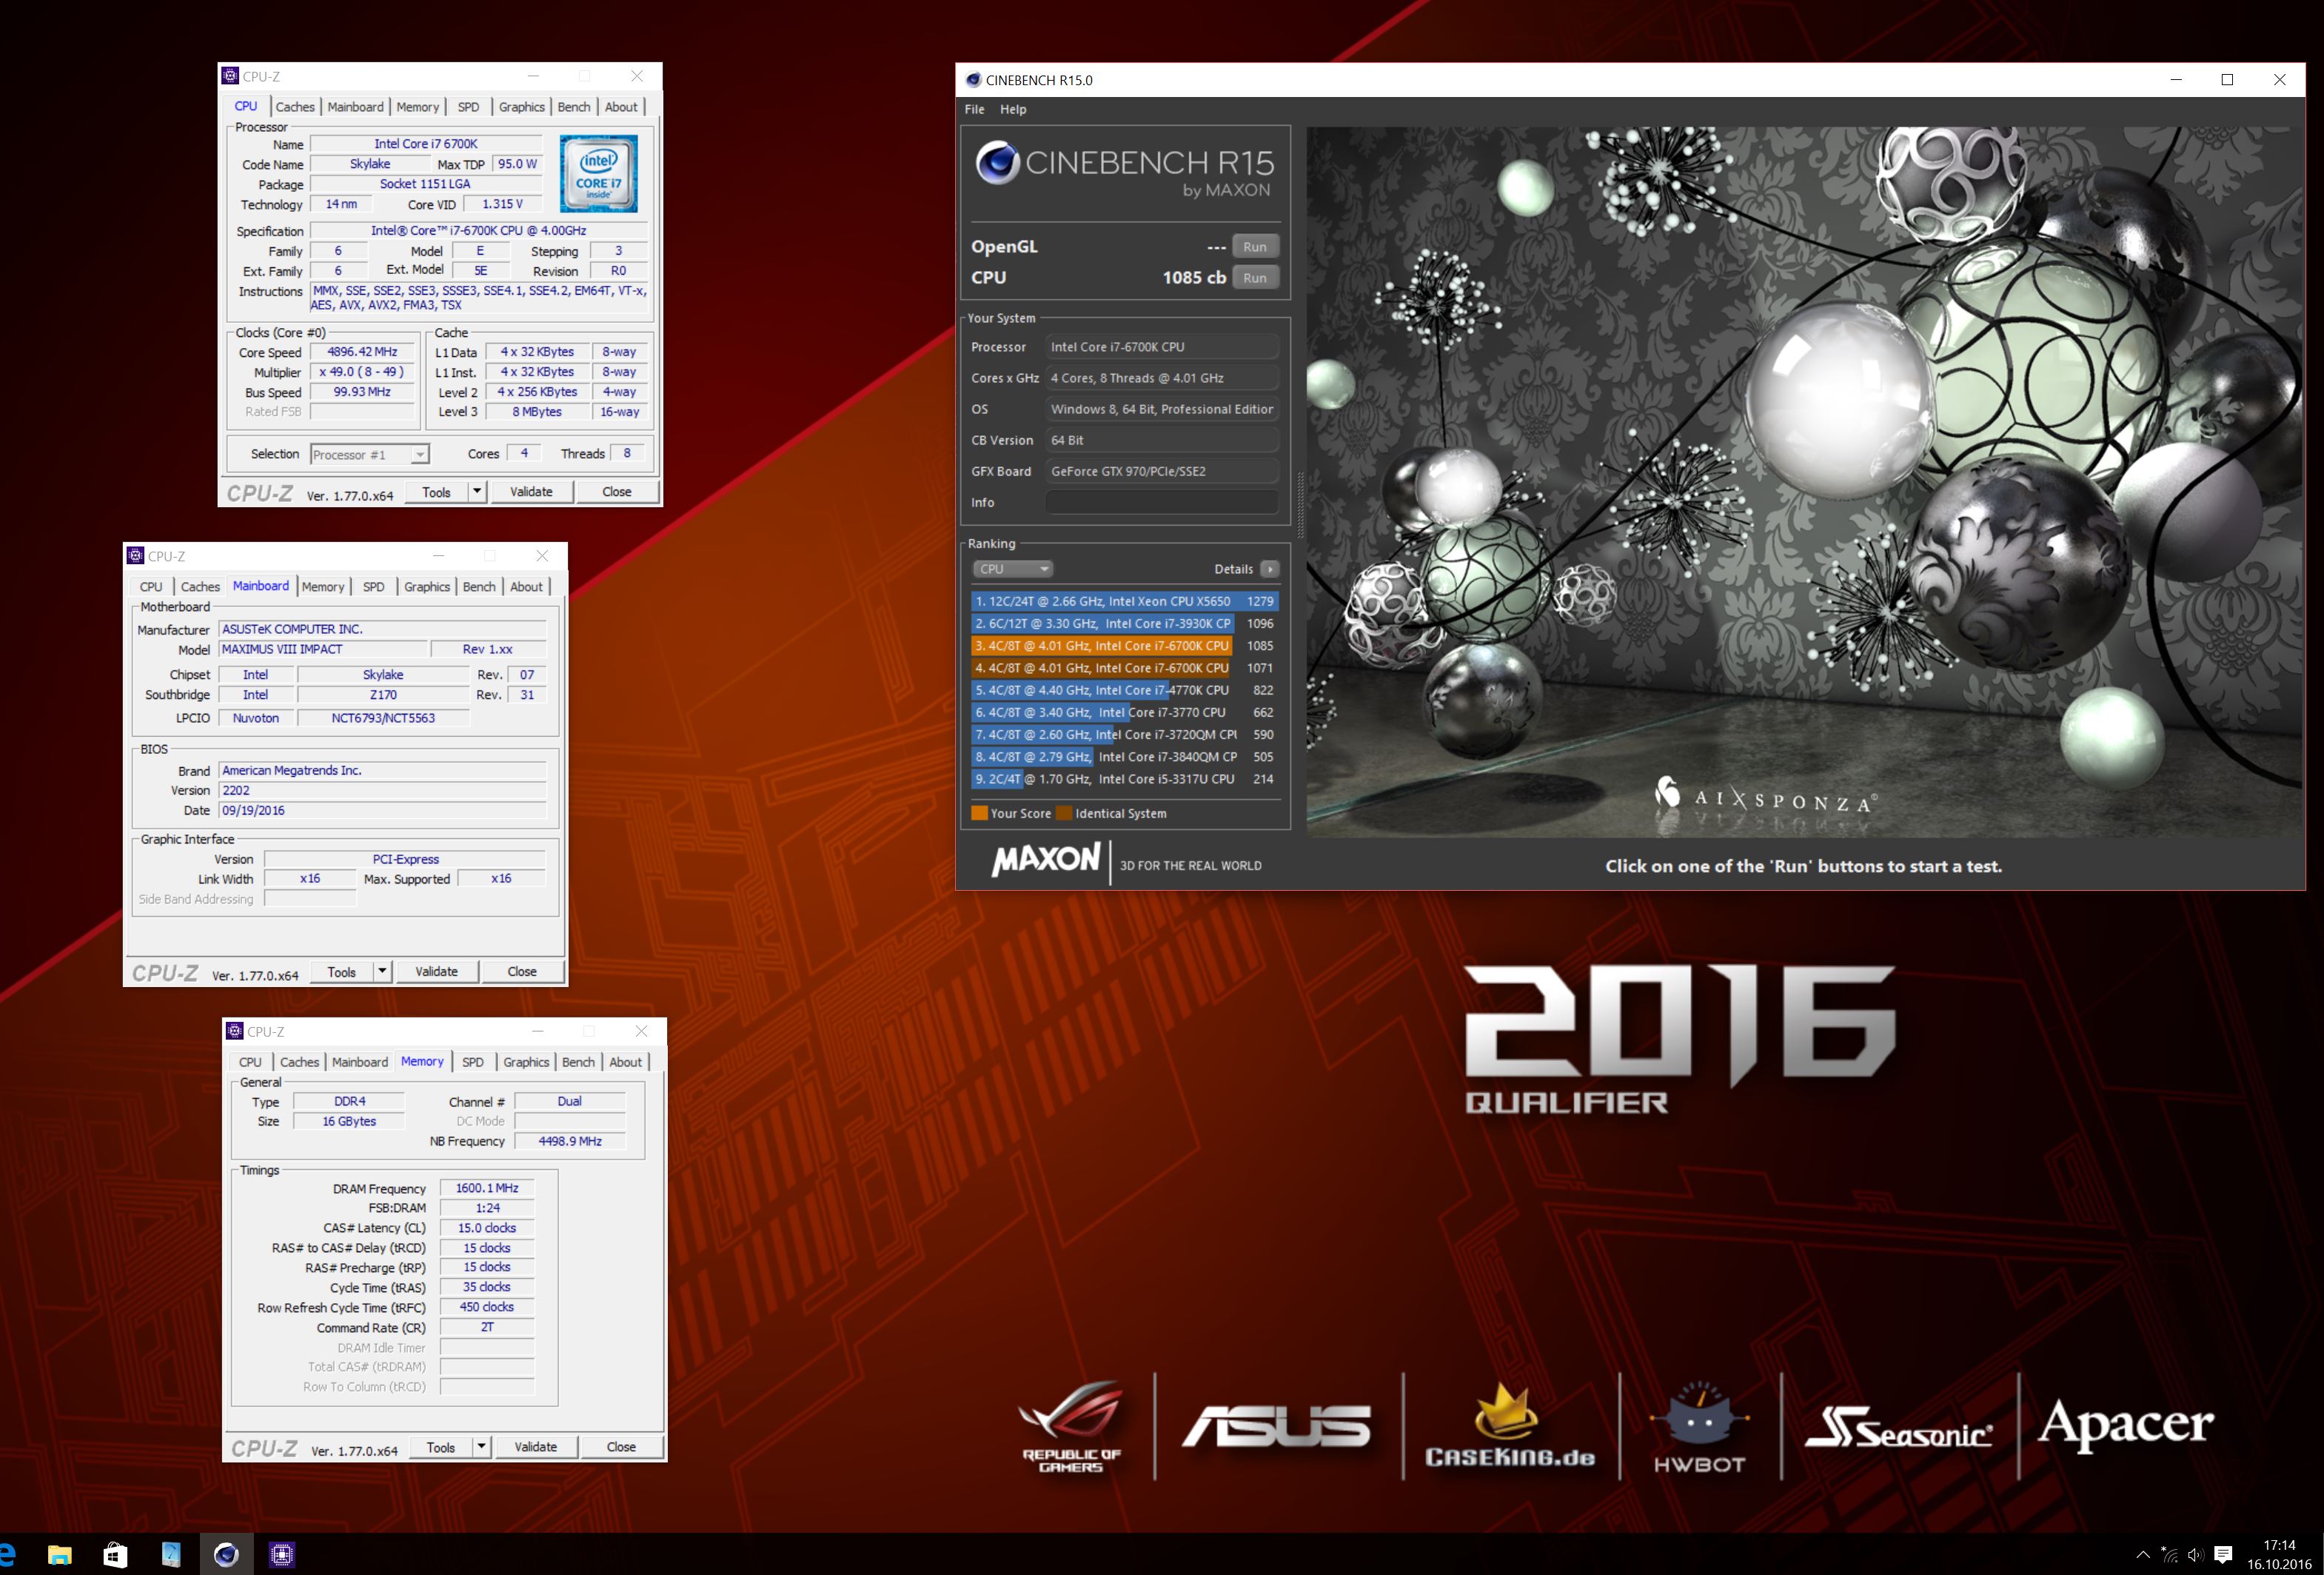Click the Core Speed value 4896.42 MHz
The image size is (2324, 1575).
[362, 352]
